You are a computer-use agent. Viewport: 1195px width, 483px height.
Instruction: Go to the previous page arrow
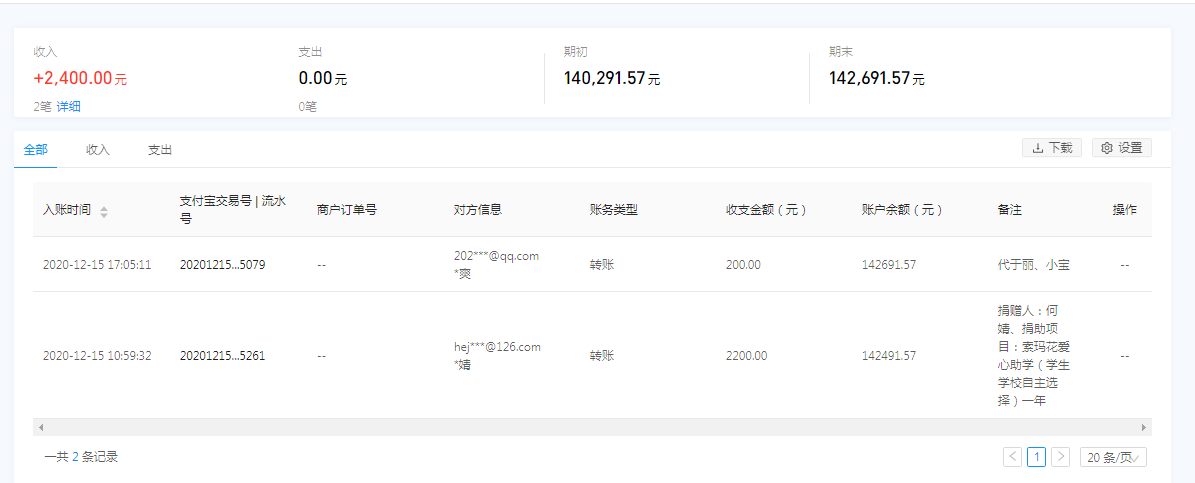pos(1013,457)
